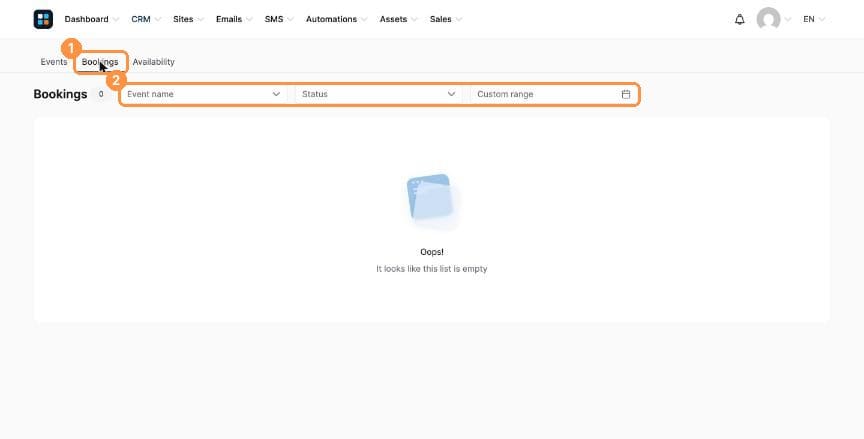Screen dimensions: 864x439
Task: Click "It looks like this list is empty"
Action: click(x=431, y=269)
